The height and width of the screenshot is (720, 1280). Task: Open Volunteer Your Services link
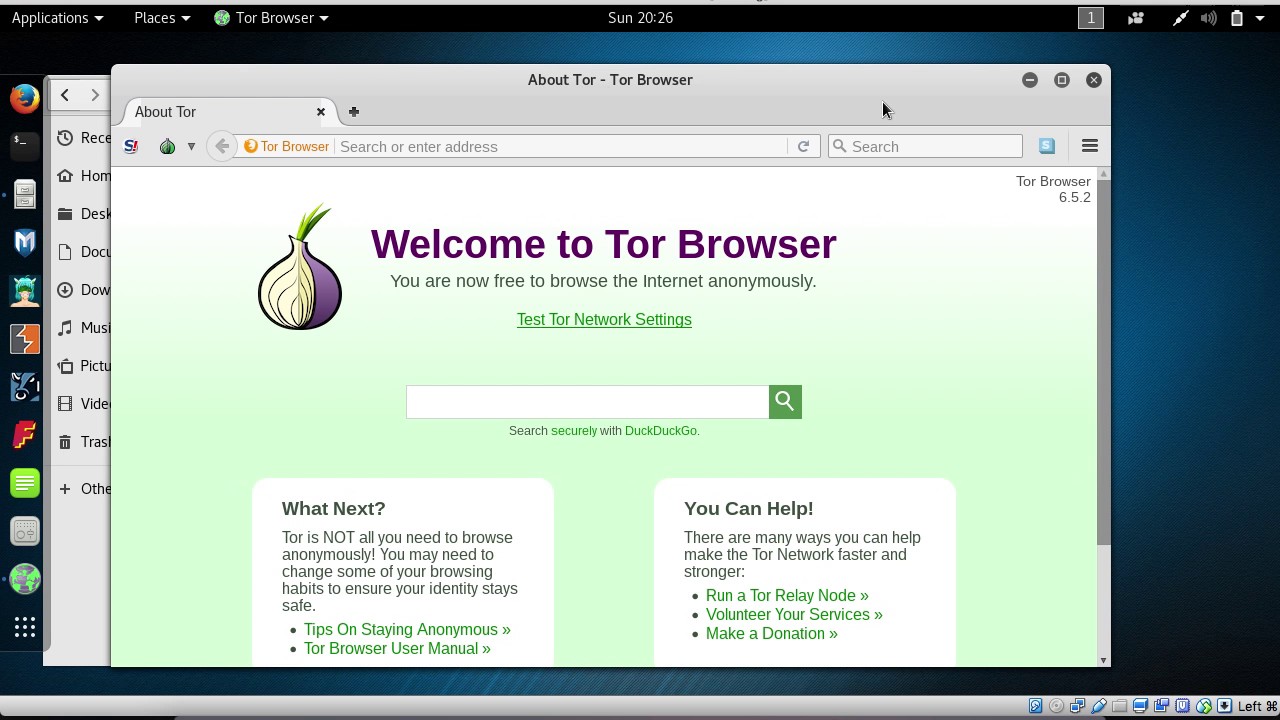[x=794, y=614]
